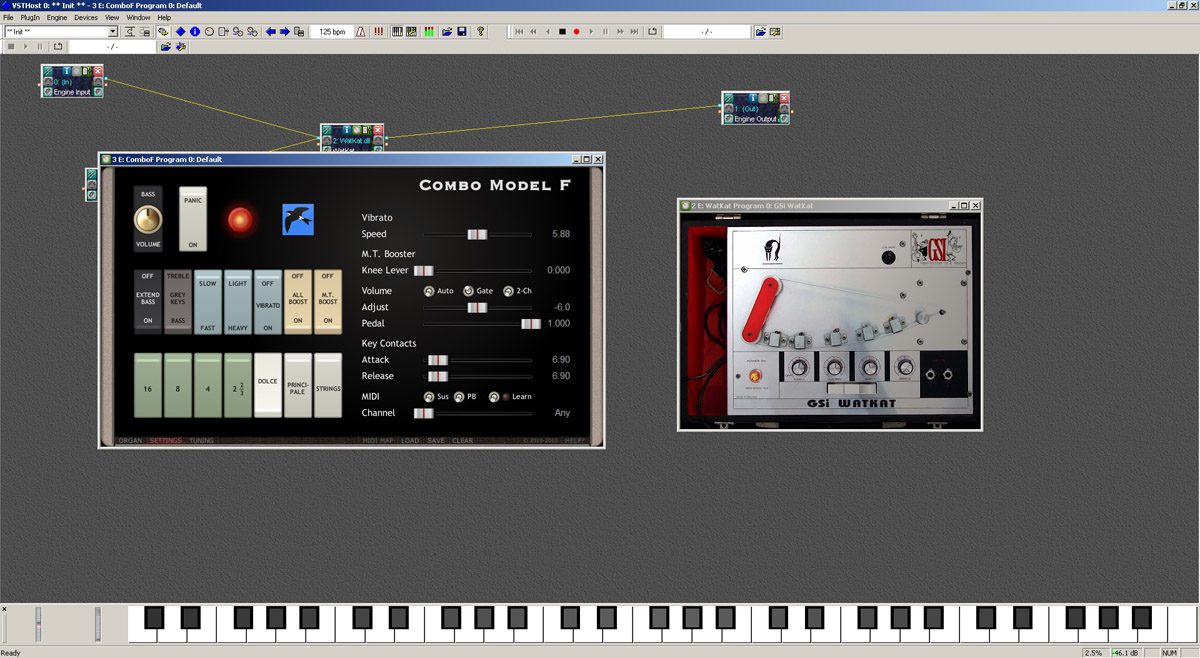Screen dimensions: 1200x658
Task: Click the green level meter icon
Action: point(428,32)
